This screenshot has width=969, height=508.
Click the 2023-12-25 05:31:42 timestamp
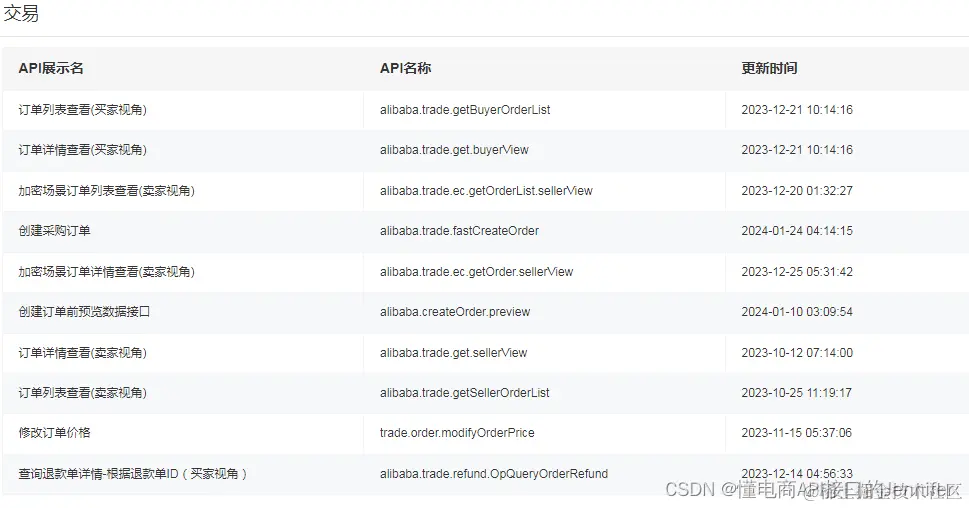pos(797,272)
